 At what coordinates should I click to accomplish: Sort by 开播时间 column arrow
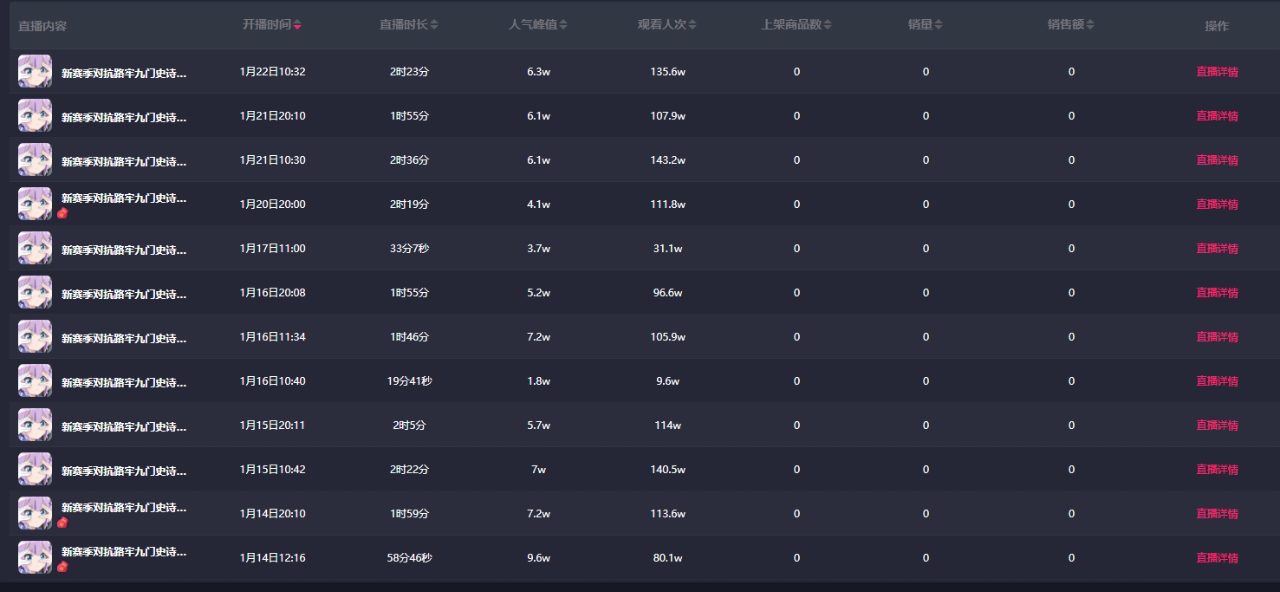298,24
